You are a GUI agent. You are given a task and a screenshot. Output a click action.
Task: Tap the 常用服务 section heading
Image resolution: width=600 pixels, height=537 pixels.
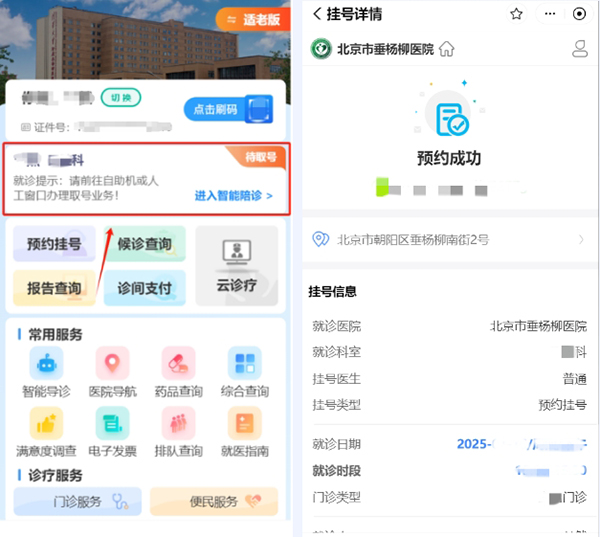55,334
